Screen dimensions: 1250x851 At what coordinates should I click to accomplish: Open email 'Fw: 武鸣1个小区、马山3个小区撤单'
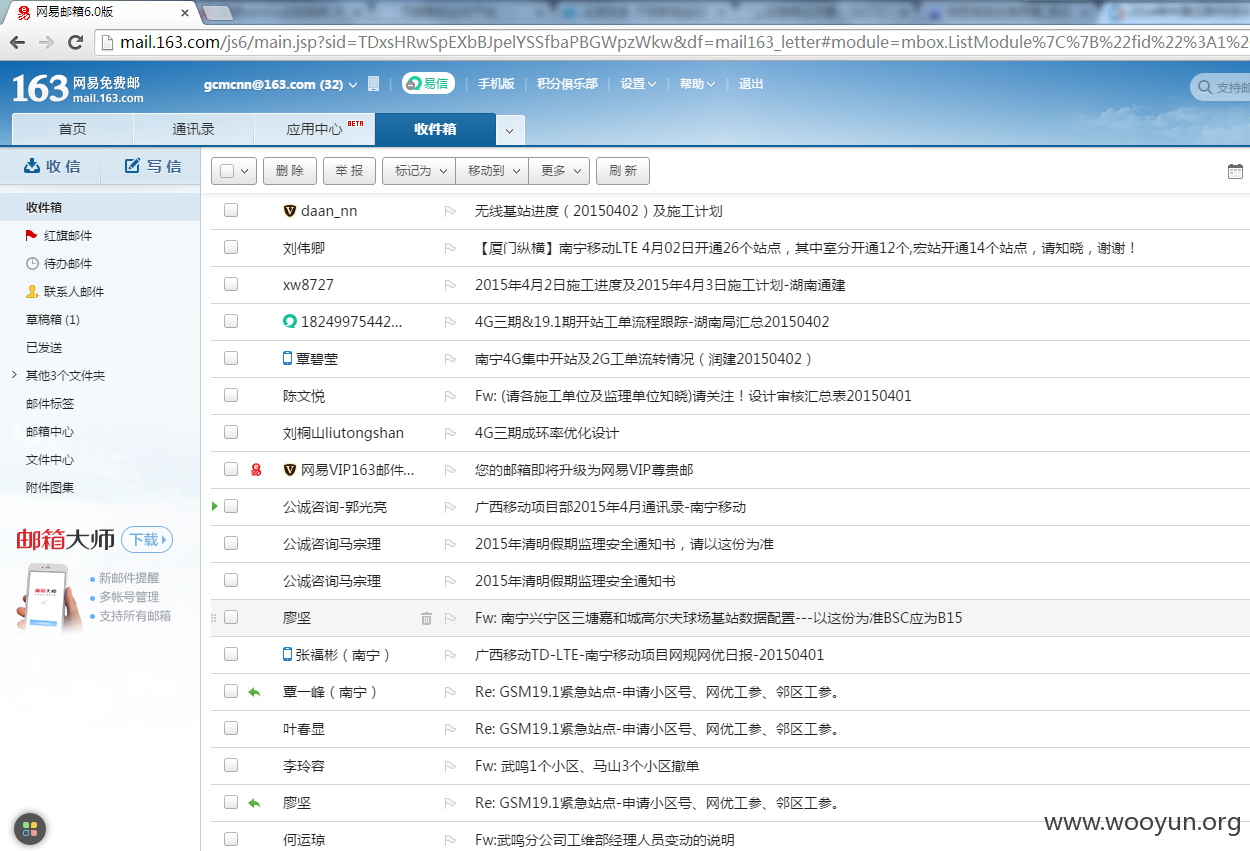587,766
